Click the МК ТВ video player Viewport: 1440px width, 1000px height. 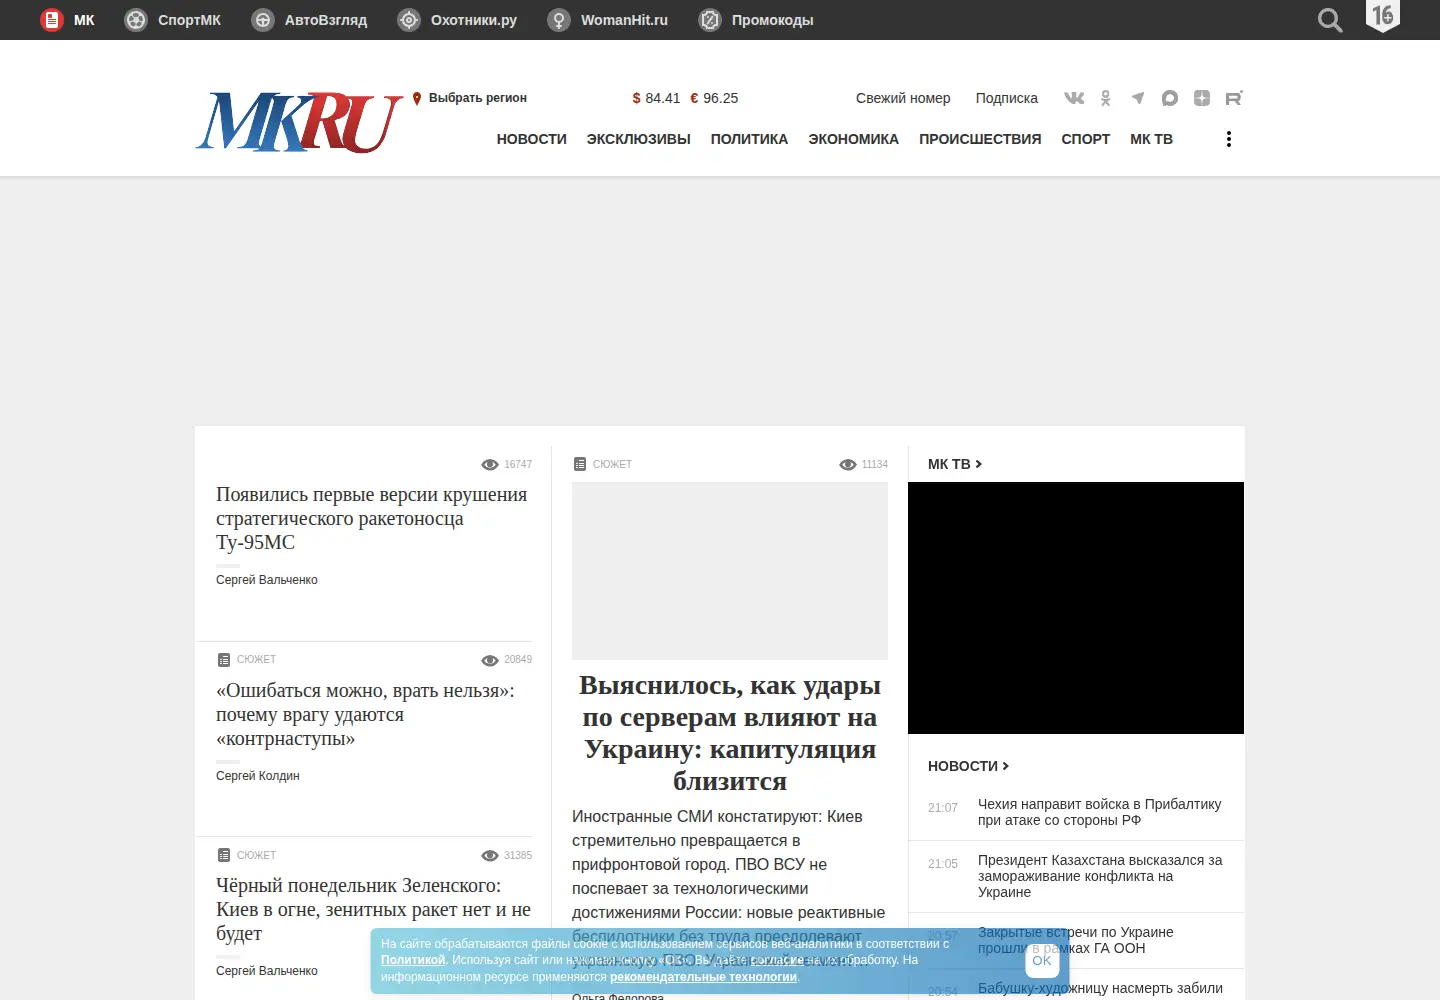pos(1076,608)
